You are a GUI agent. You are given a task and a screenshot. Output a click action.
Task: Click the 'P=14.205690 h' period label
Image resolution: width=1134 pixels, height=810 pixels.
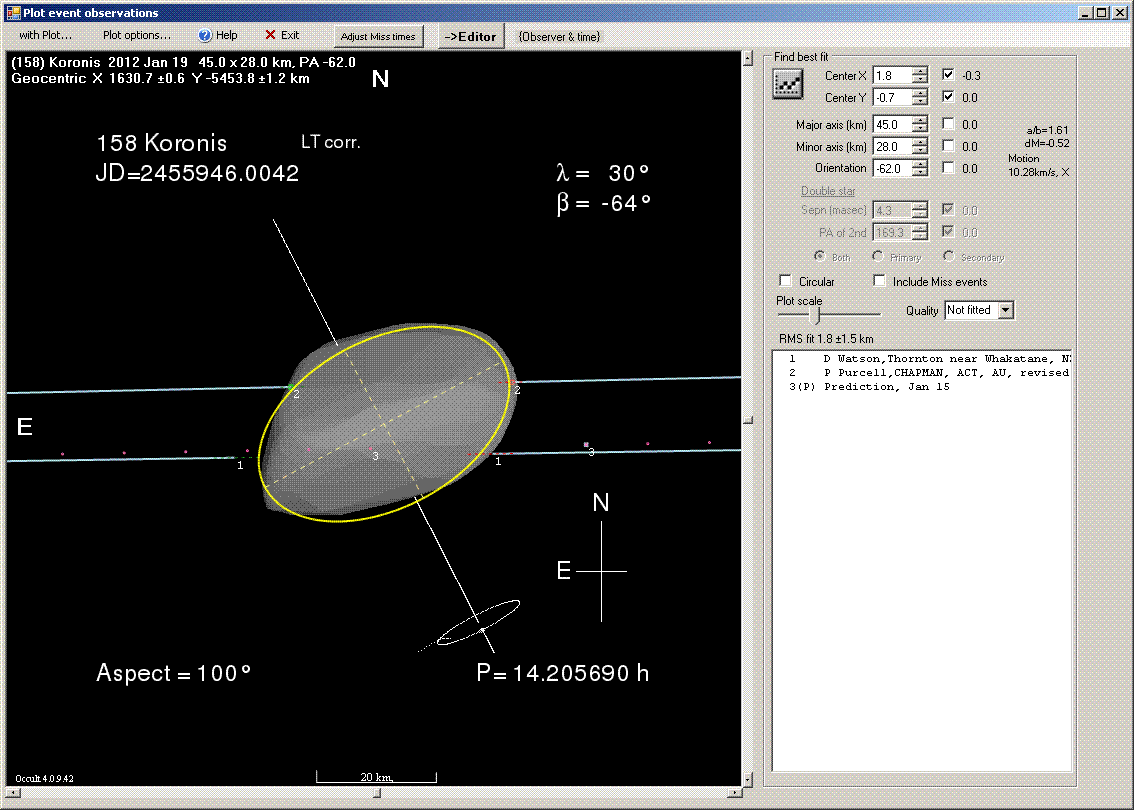click(563, 673)
